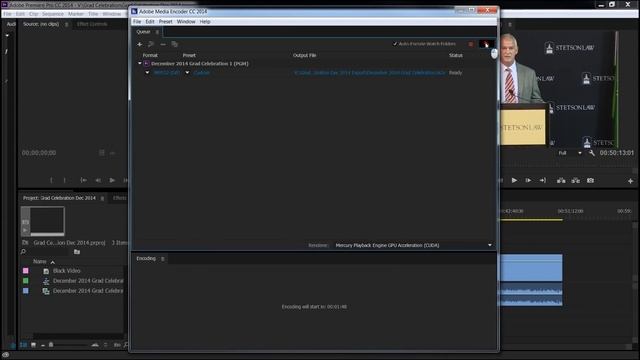The image size is (640, 360).
Task: Select the Effect Controls tab in Premiere
Action: [x=92, y=24]
